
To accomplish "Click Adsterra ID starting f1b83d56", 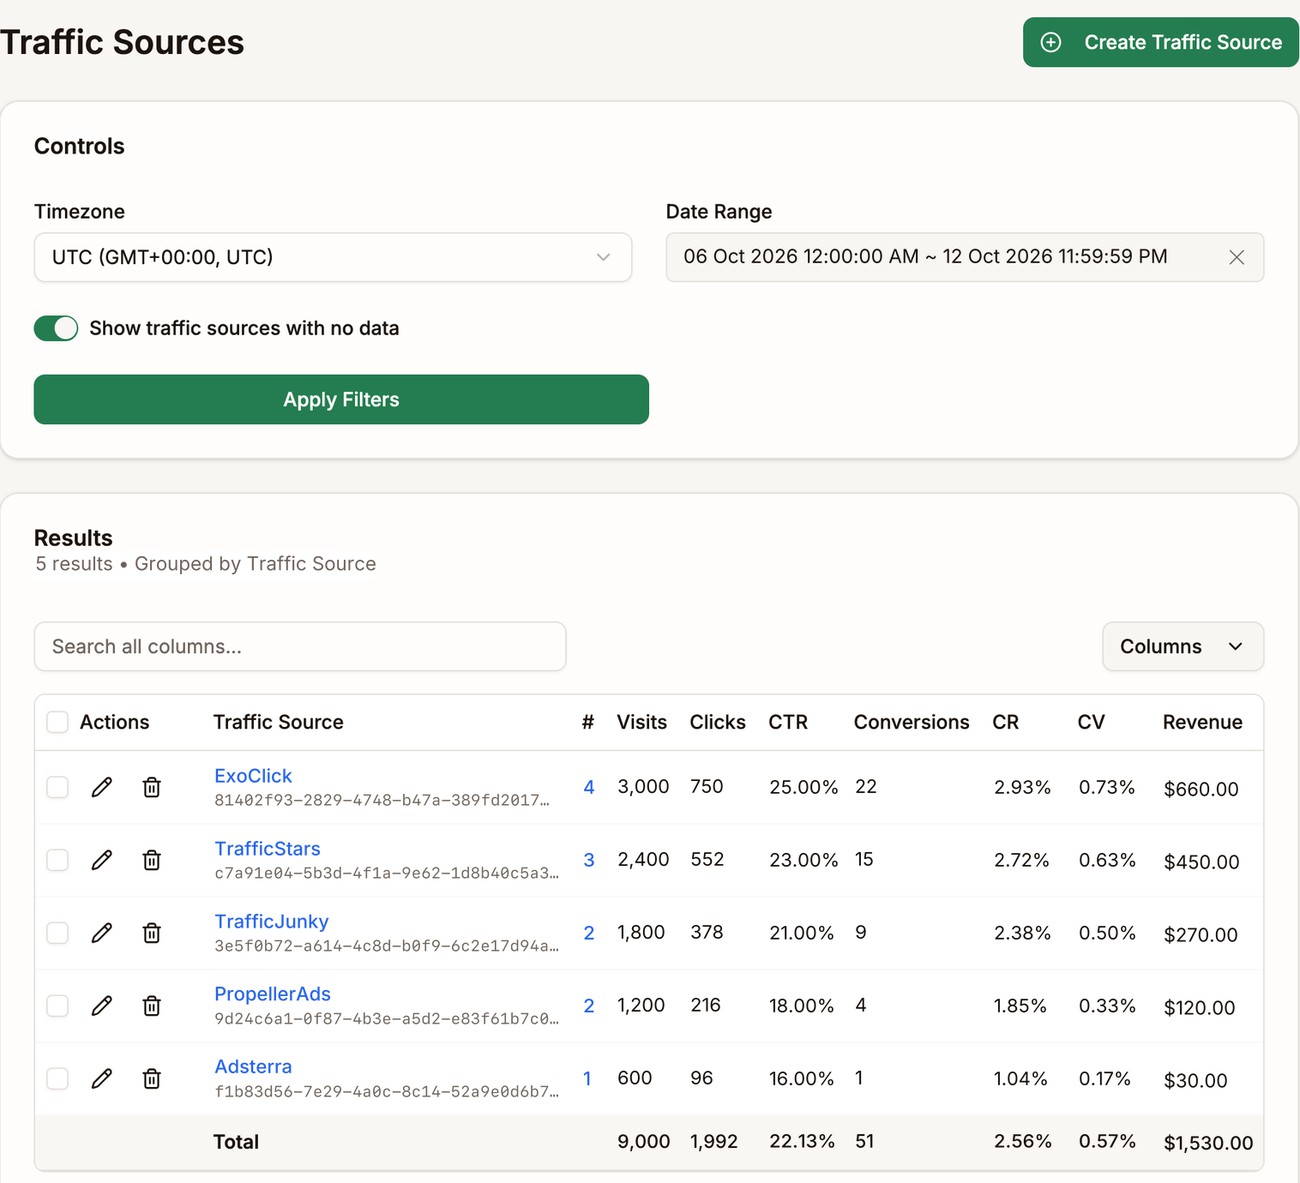I will pos(386,1091).
